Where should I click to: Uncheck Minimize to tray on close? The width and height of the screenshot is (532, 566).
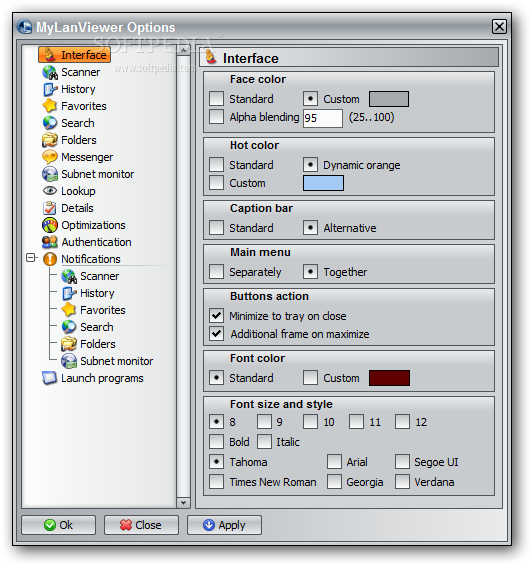(x=217, y=315)
